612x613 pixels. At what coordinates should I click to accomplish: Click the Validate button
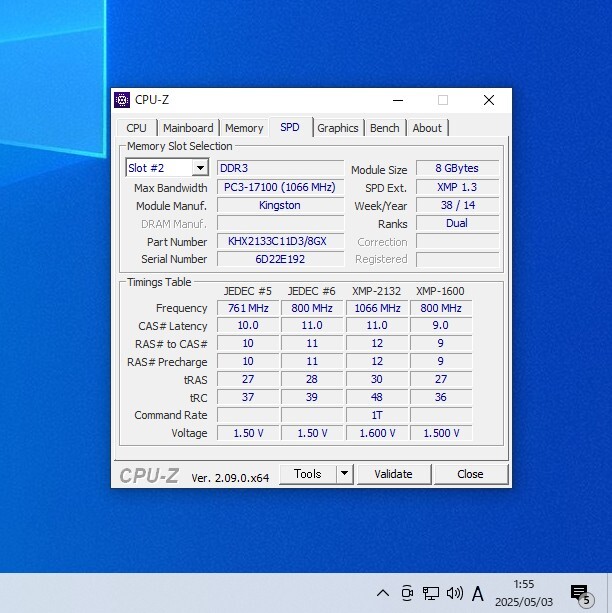(393, 474)
